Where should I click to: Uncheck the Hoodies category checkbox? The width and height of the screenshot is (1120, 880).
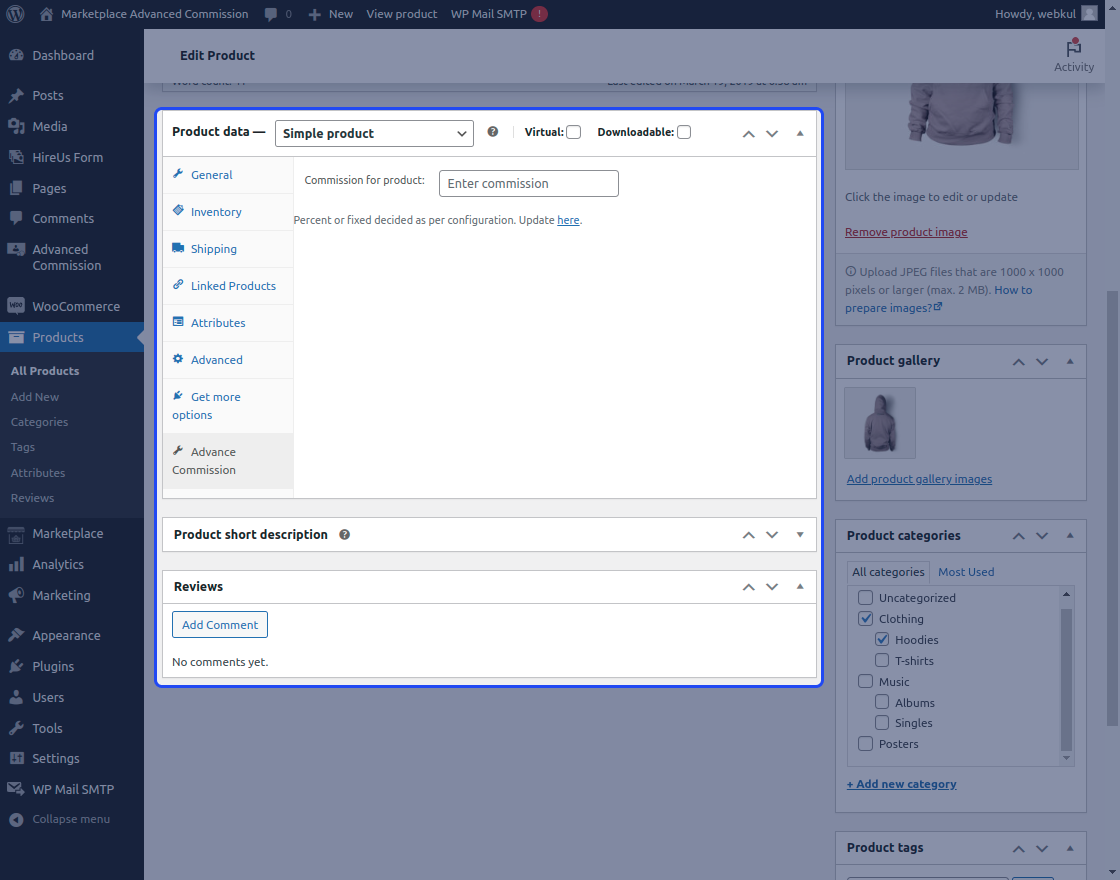point(883,639)
